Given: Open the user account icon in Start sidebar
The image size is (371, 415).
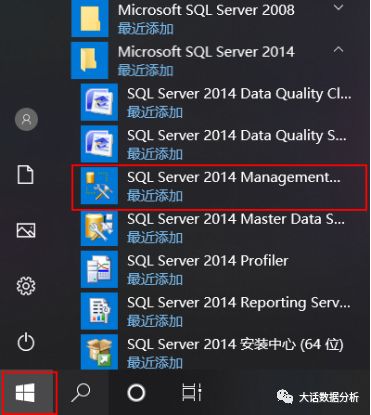Looking at the screenshot, I should pos(26,119).
